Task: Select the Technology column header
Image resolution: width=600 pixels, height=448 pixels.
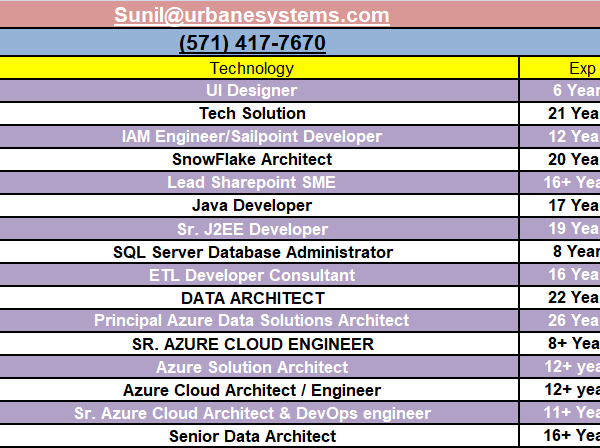Action: tap(252, 68)
